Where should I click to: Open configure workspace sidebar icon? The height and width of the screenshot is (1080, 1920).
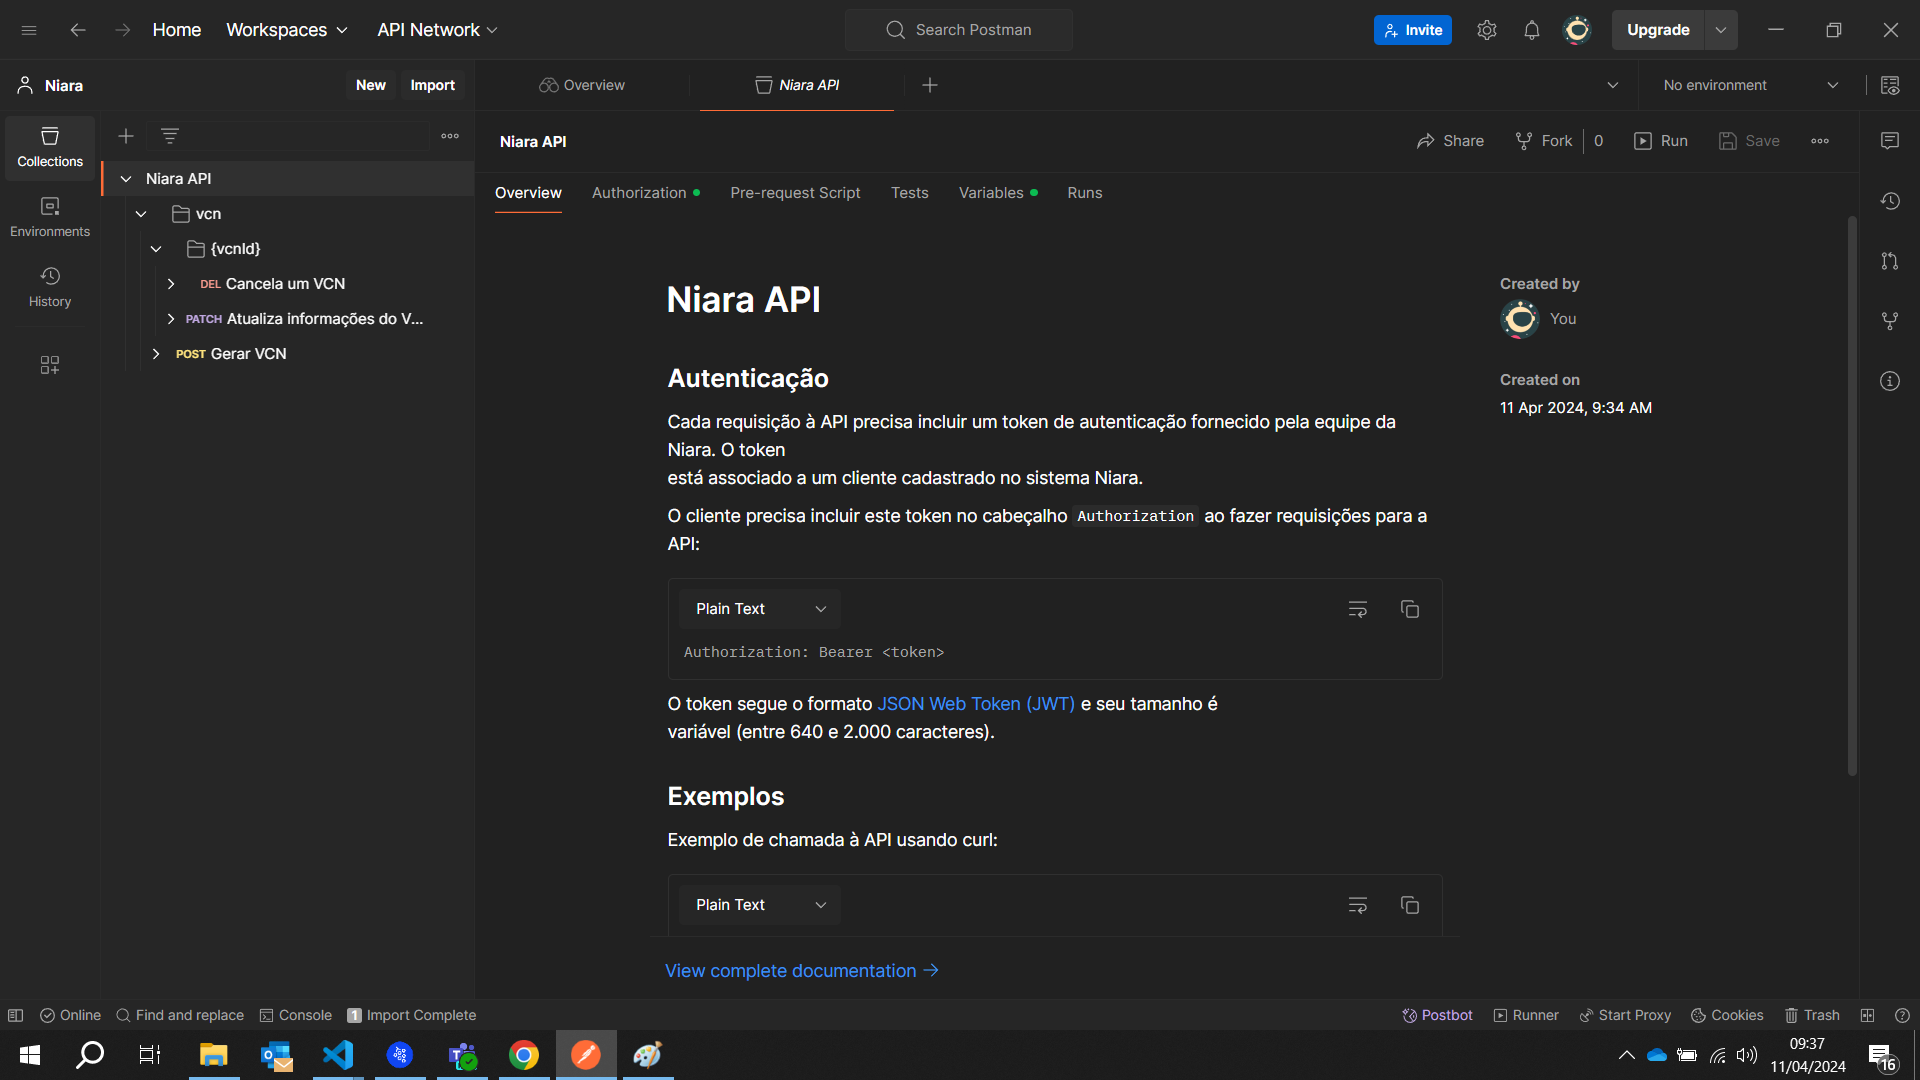point(50,365)
